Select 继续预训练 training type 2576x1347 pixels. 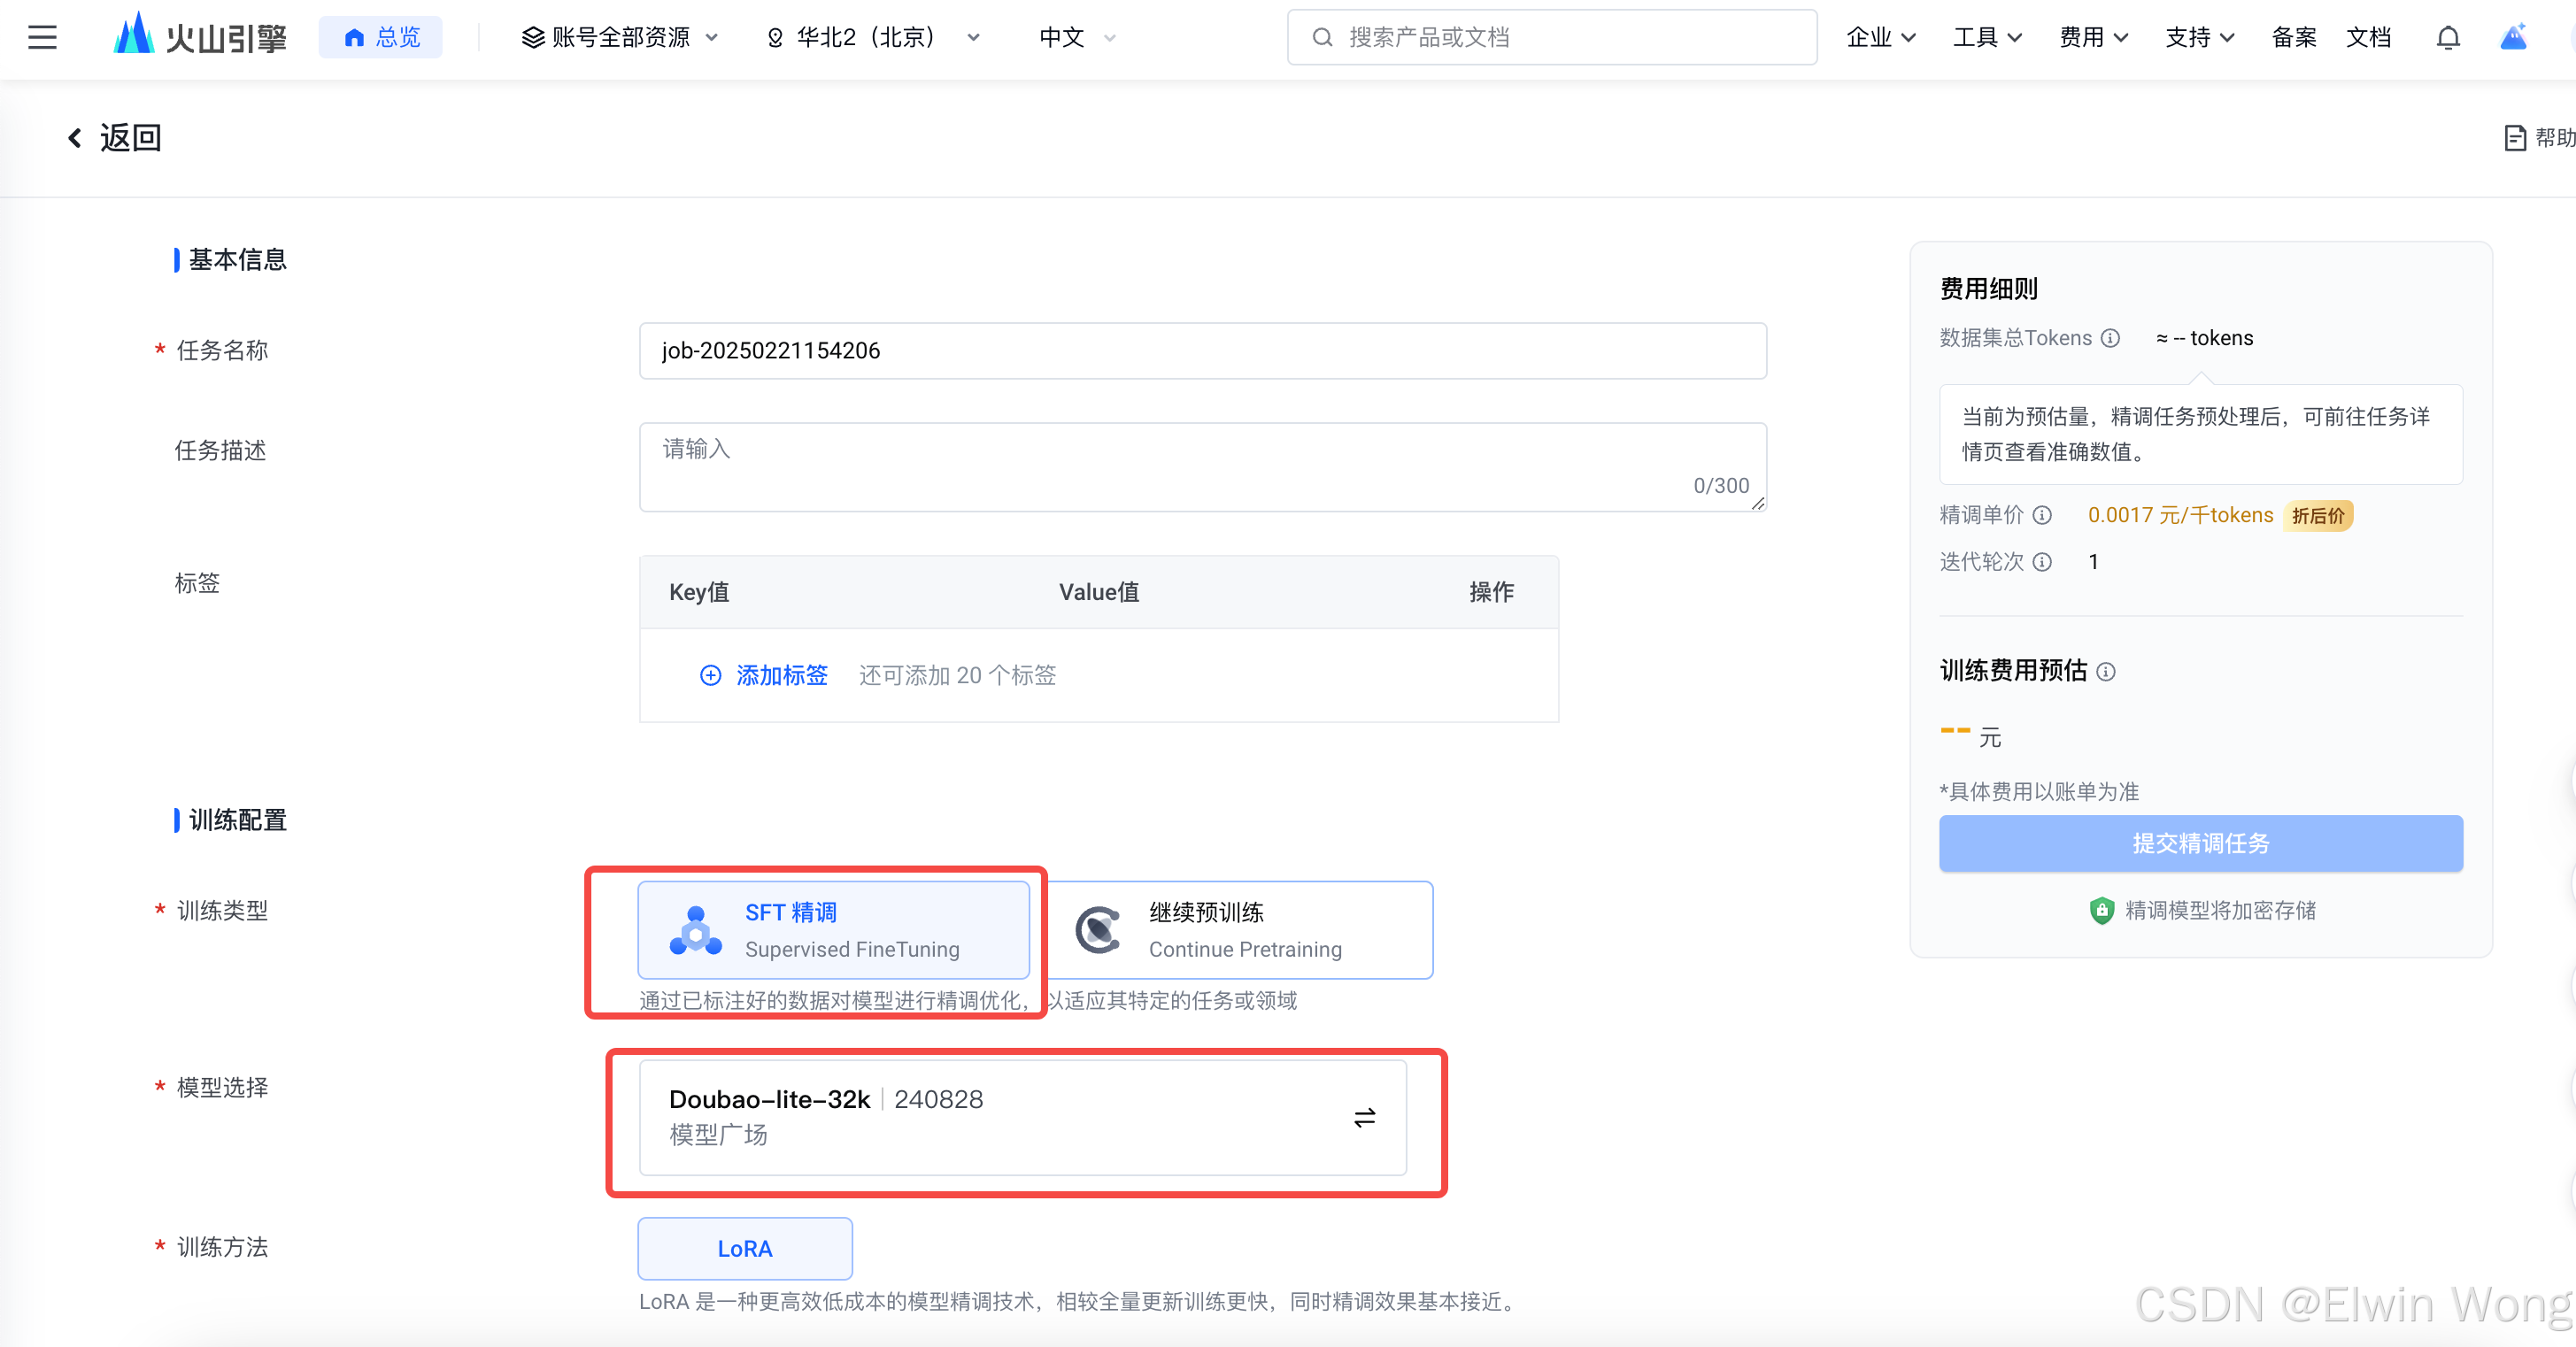pos(1238,929)
